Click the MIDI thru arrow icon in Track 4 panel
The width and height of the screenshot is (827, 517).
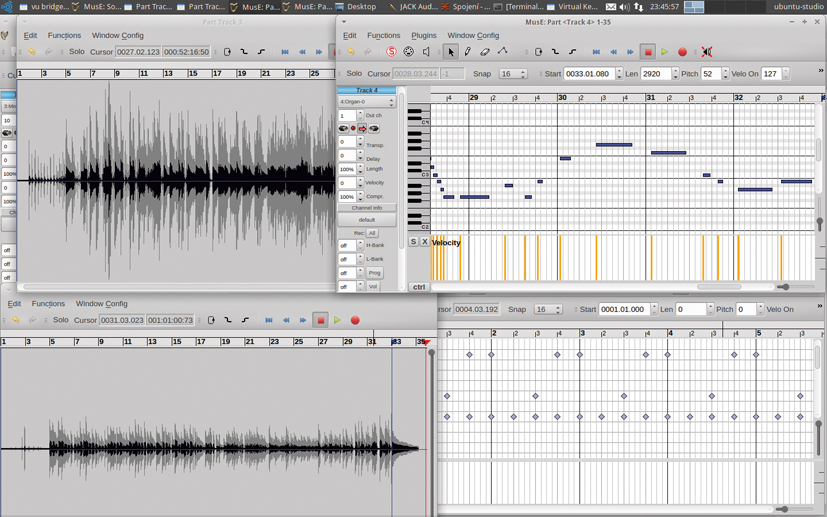(362, 128)
